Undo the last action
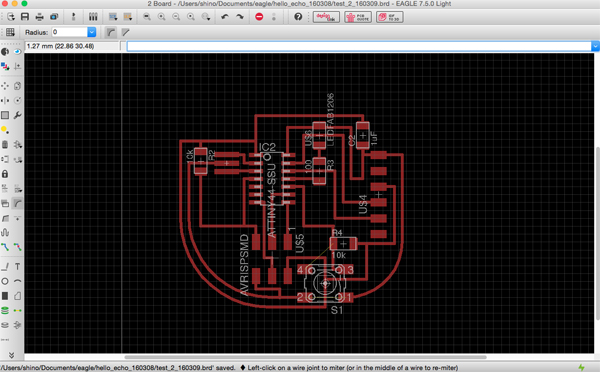 click(225, 17)
